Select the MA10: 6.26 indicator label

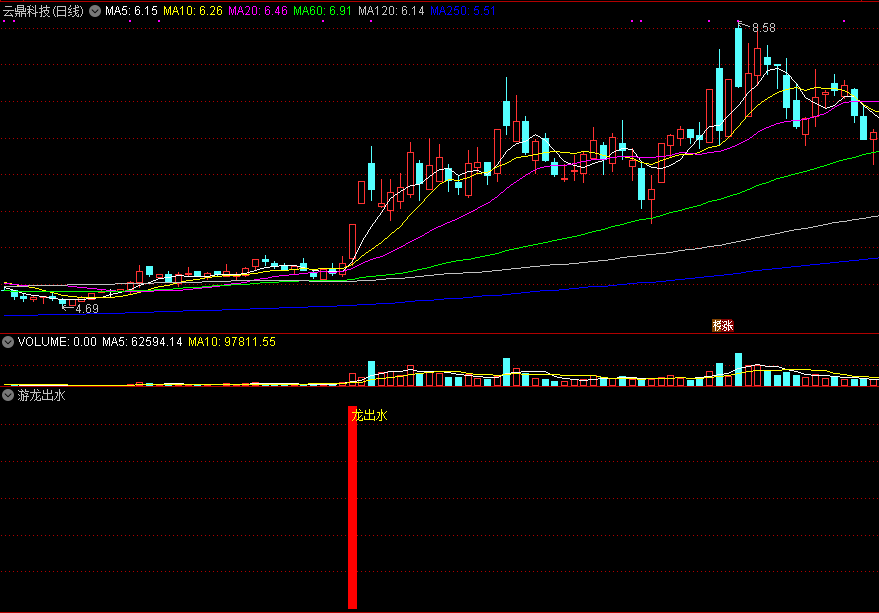click(193, 11)
